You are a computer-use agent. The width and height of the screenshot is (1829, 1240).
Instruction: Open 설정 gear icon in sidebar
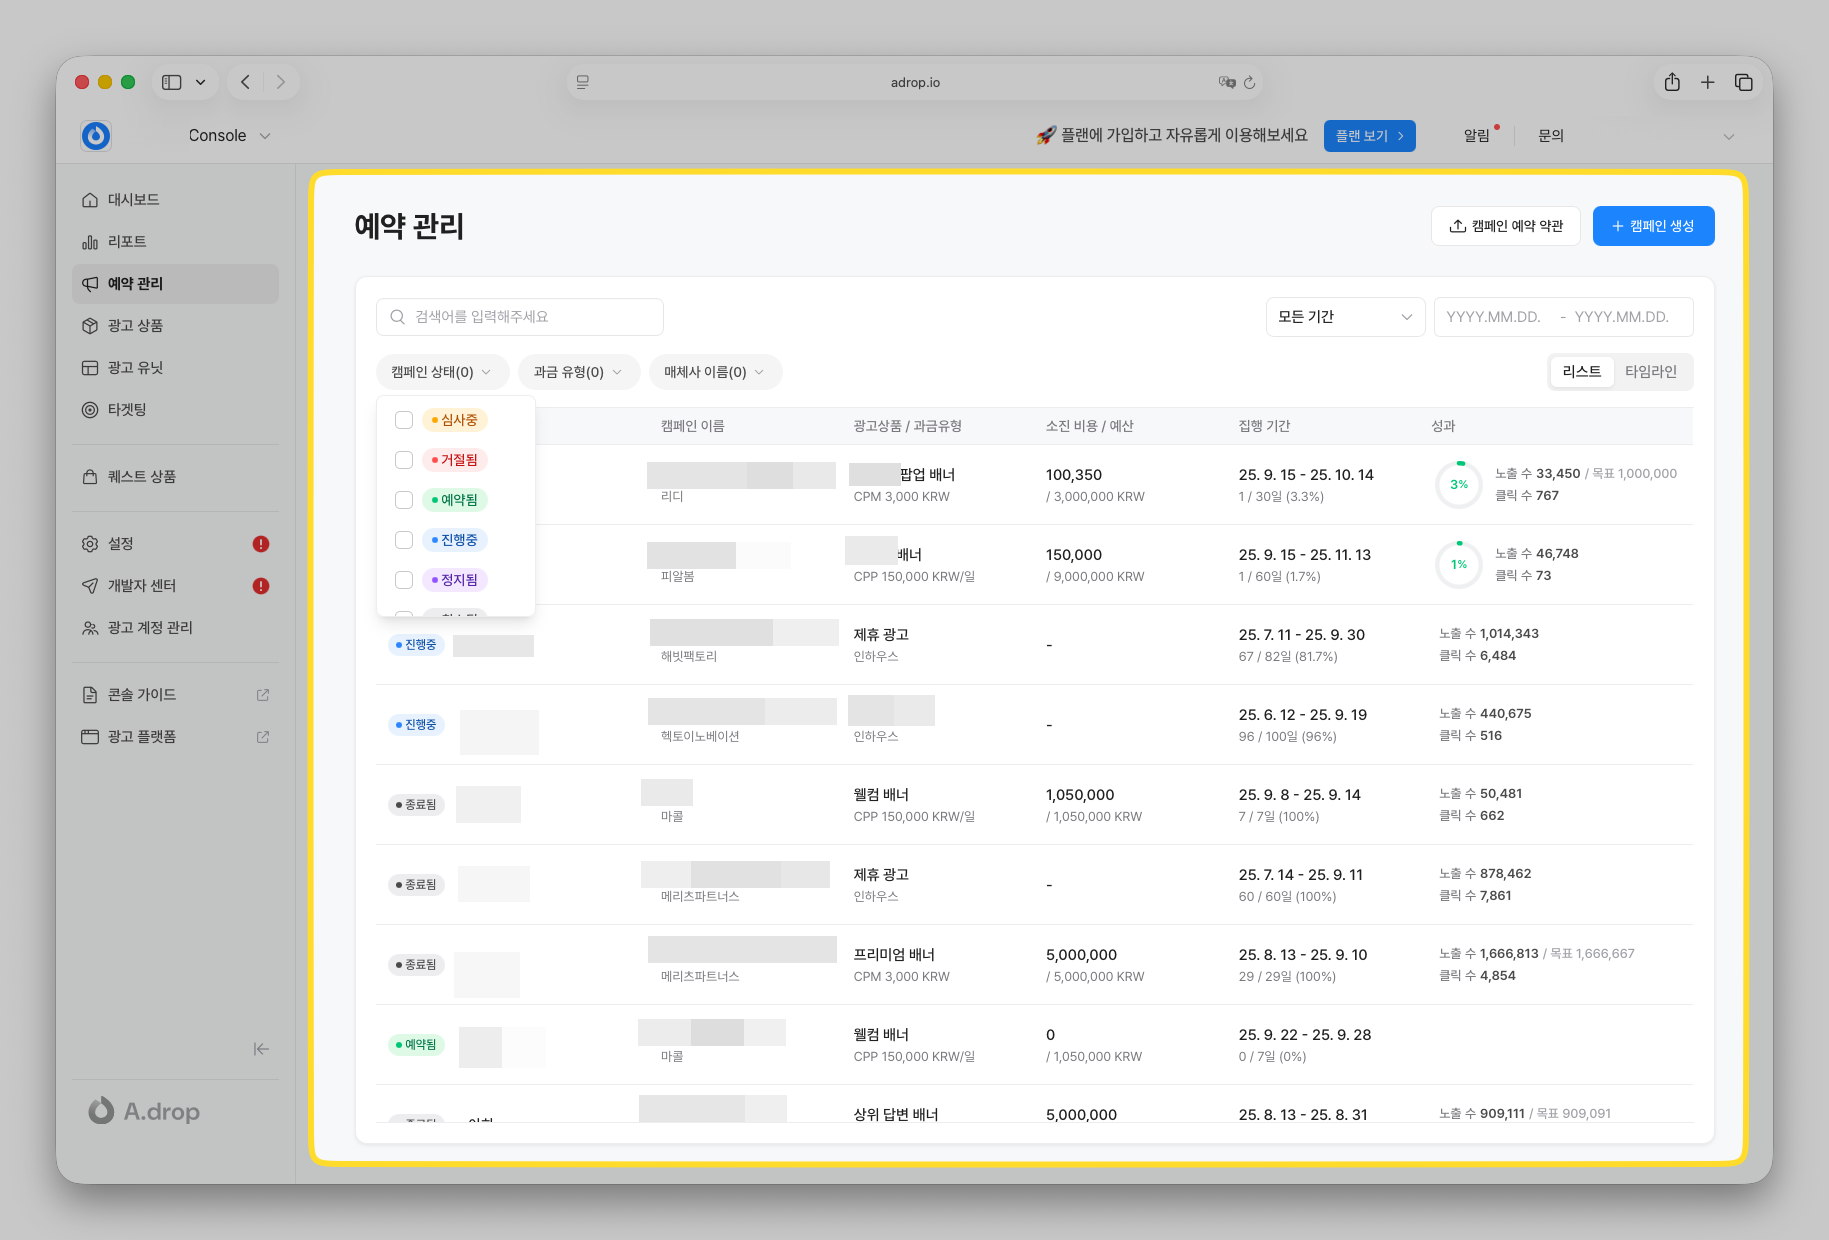tap(90, 544)
